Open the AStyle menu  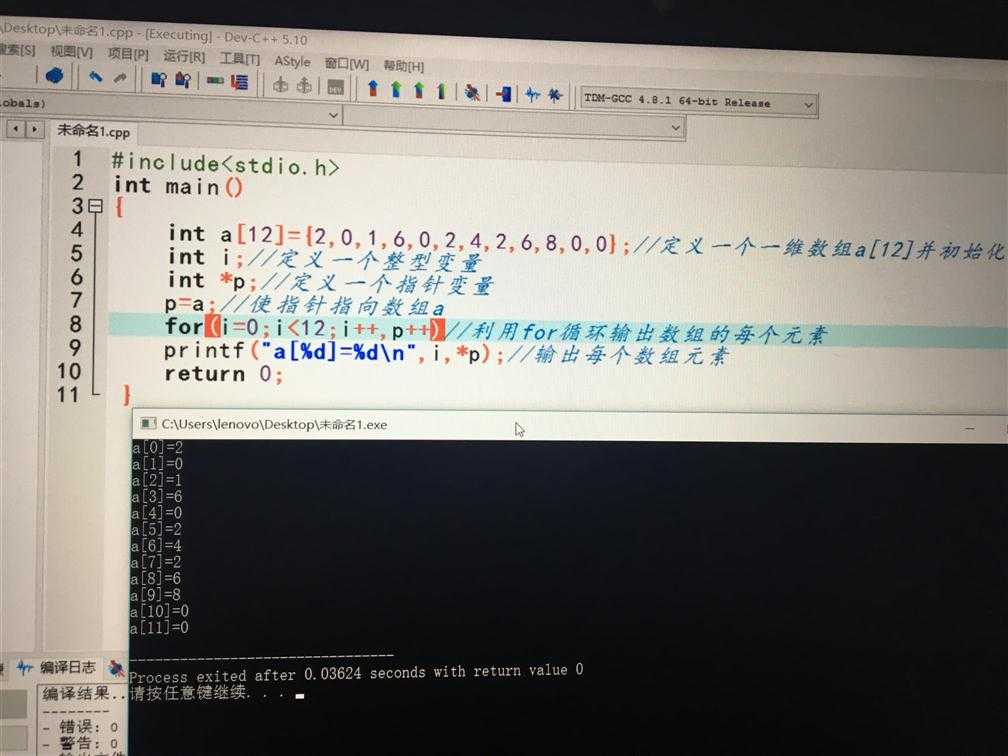[x=292, y=61]
